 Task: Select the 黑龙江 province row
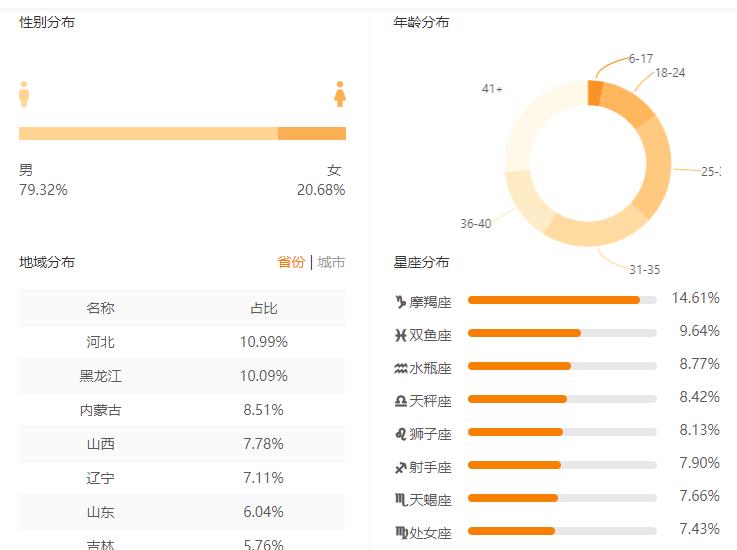(x=182, y=376)
